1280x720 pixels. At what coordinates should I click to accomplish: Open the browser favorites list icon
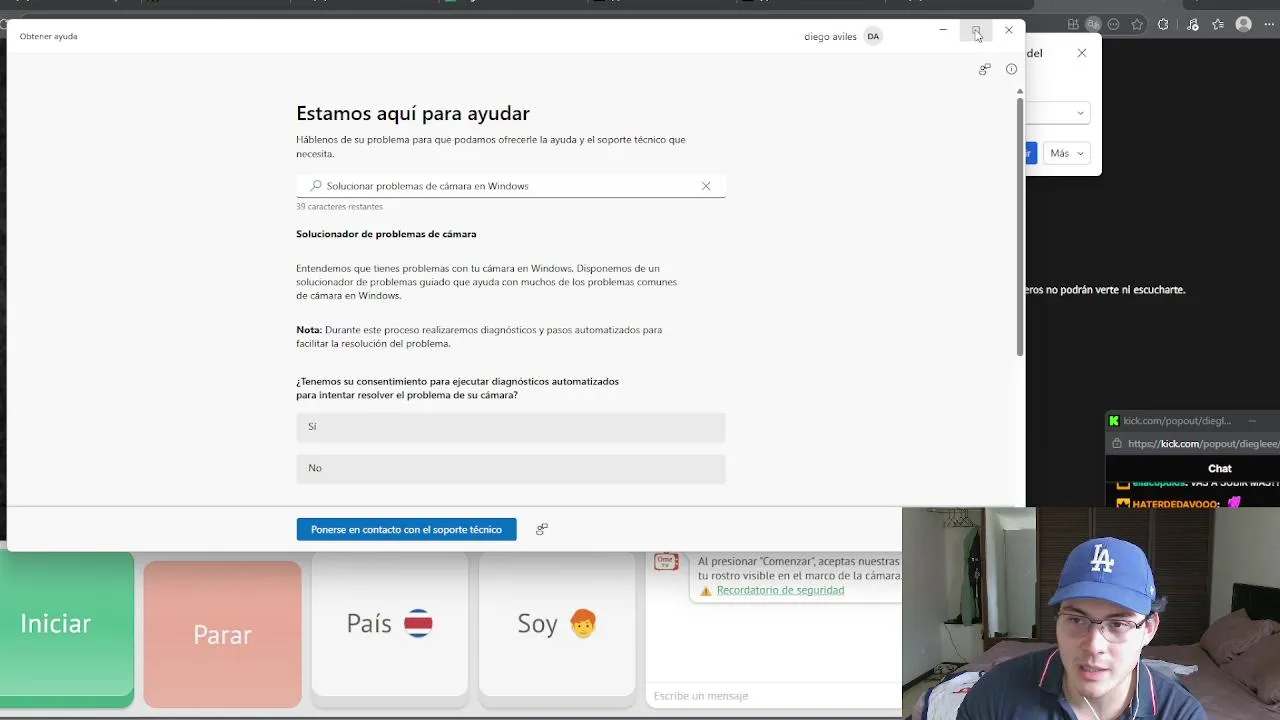(1217, 24)
